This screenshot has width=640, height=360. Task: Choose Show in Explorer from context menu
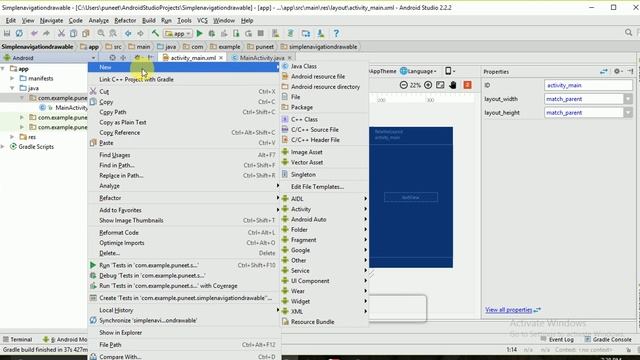pos(184,332)
